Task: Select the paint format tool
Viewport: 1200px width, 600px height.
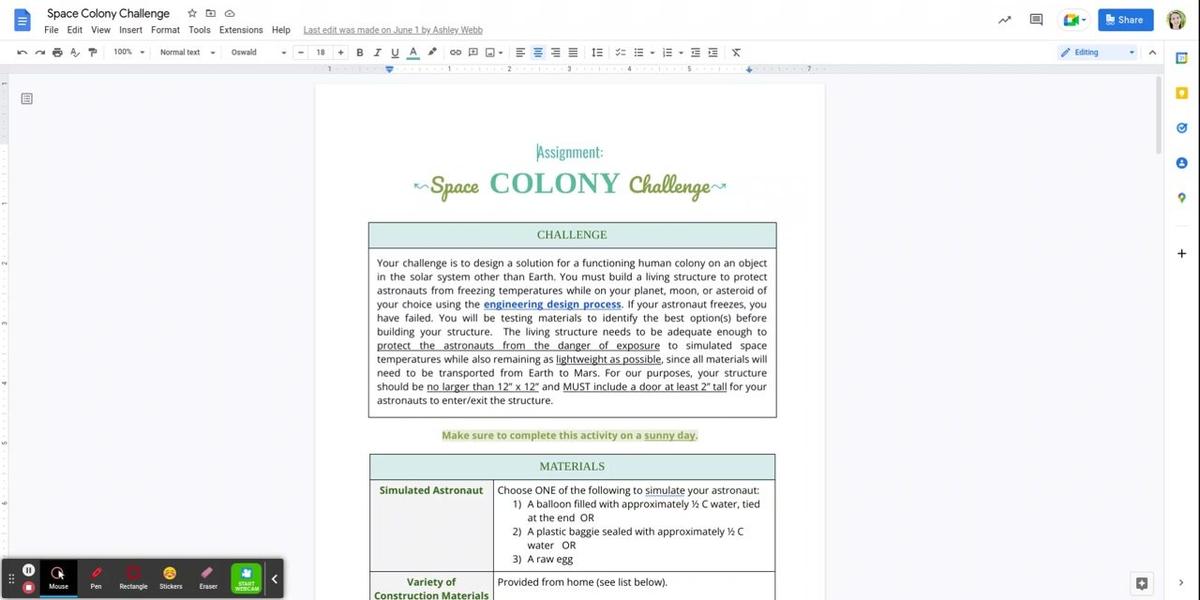Action: [x=93, y=52]
